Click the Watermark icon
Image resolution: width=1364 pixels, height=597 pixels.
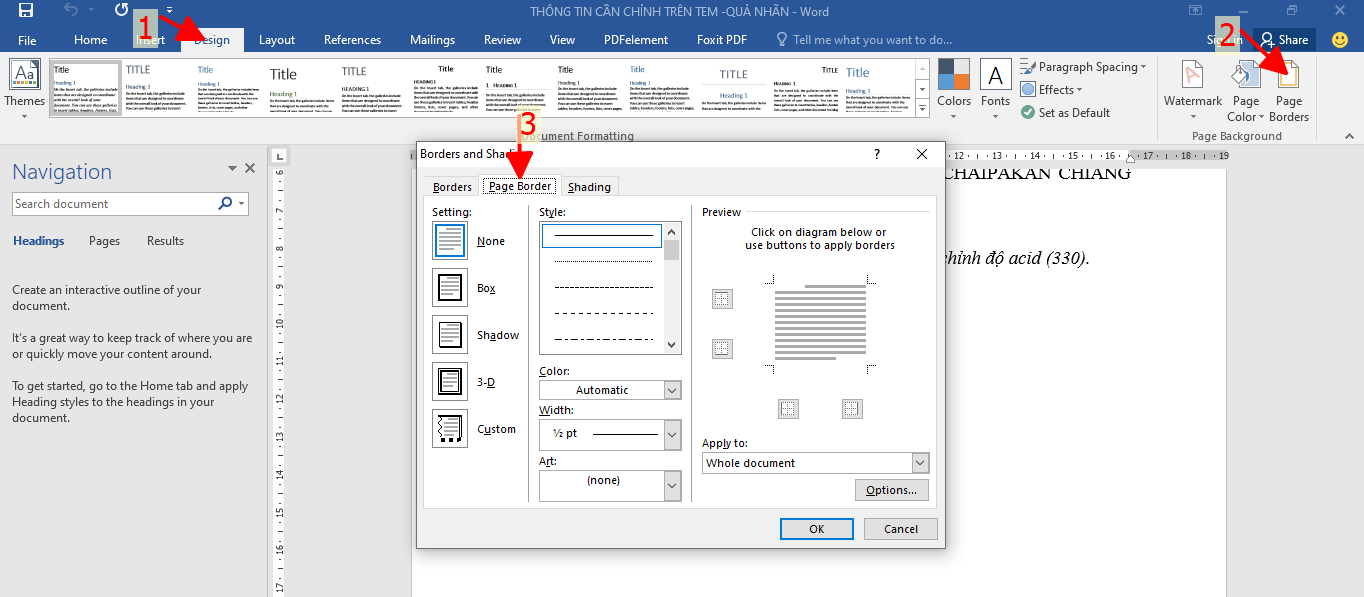pyautogui.click(x=1193, y=75)
